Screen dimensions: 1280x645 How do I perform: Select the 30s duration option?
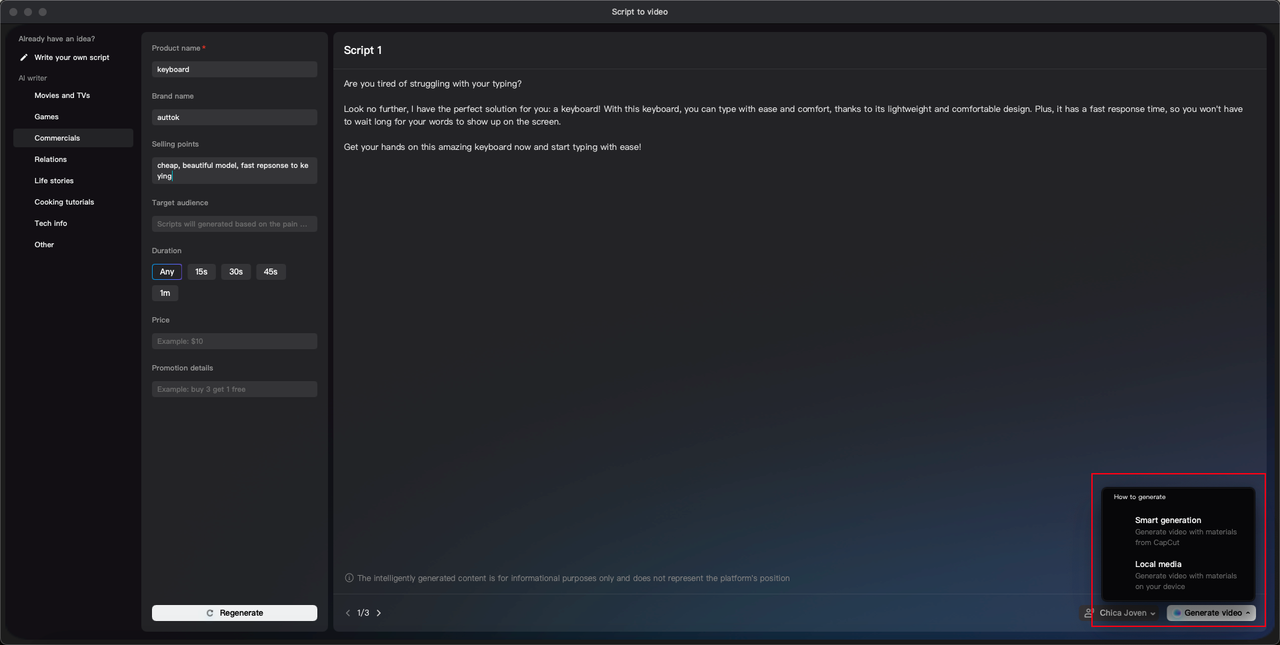point(236,272)
